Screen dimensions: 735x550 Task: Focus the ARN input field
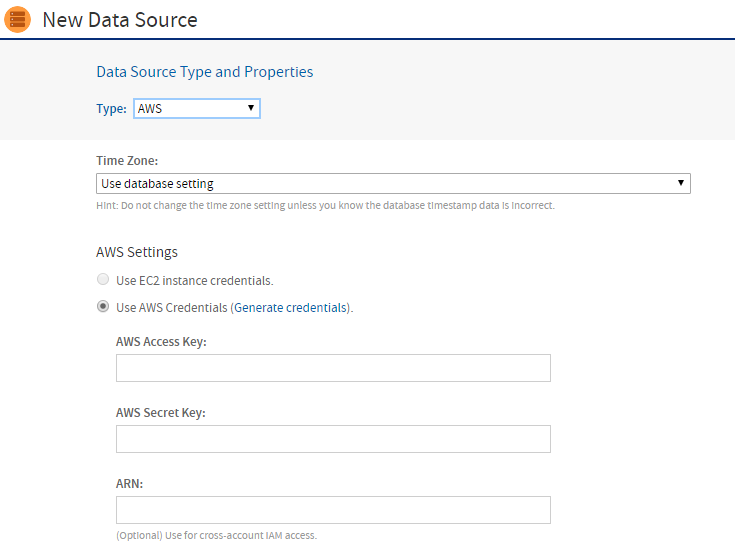pyautogui.click(x=333, y=510)
